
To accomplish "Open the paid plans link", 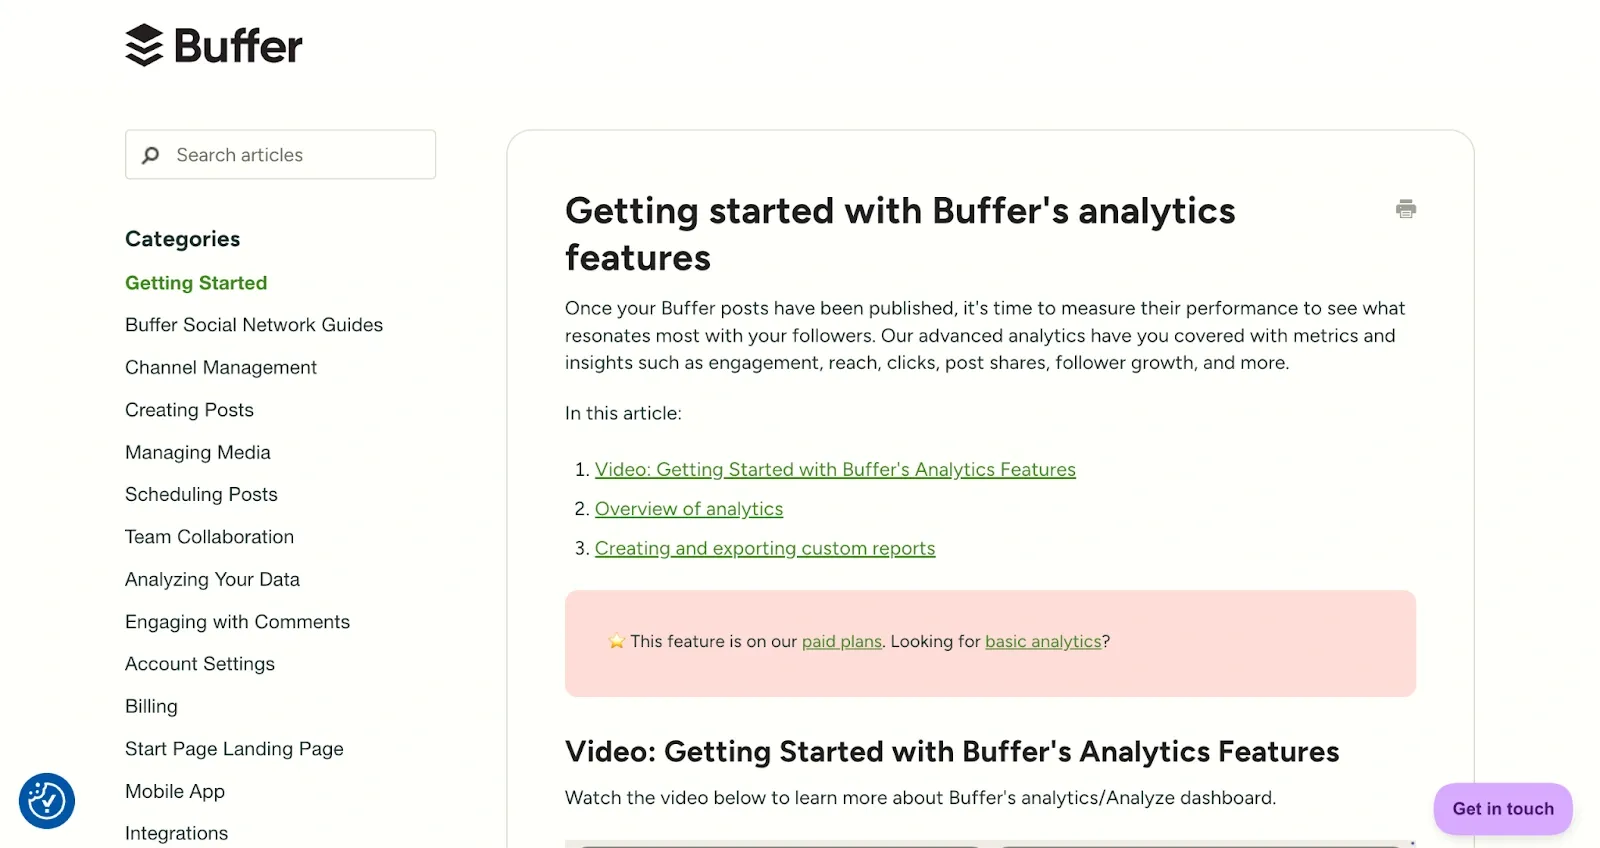I will pyautogui.click(x=841, y=642).
